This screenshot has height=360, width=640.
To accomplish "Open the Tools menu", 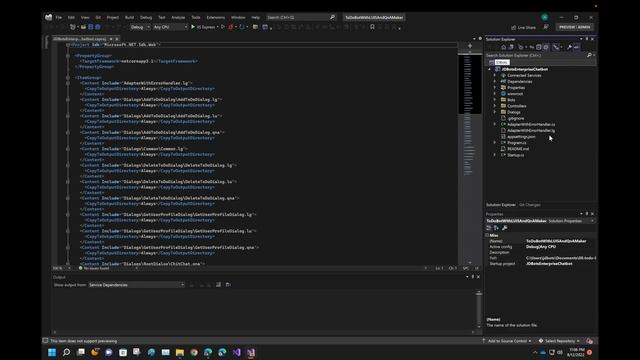I will tap(196, 18).
